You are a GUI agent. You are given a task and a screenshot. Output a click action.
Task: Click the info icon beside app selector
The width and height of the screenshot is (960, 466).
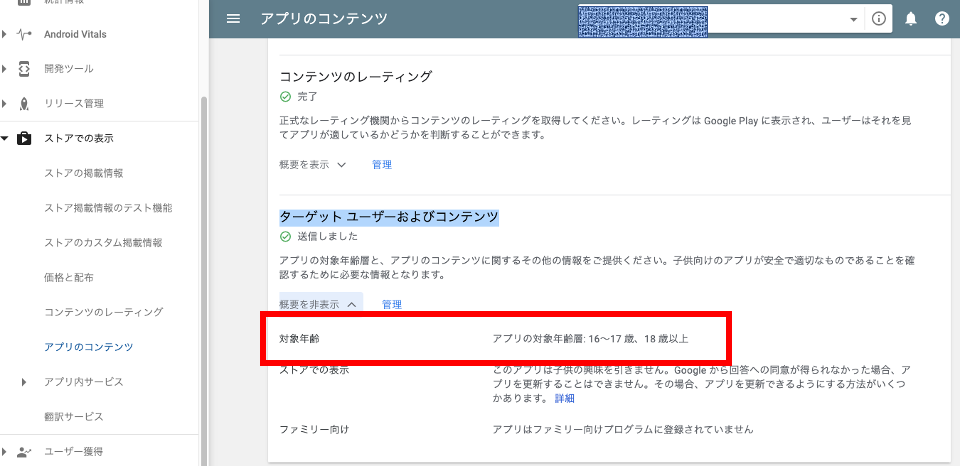(879, 19)
